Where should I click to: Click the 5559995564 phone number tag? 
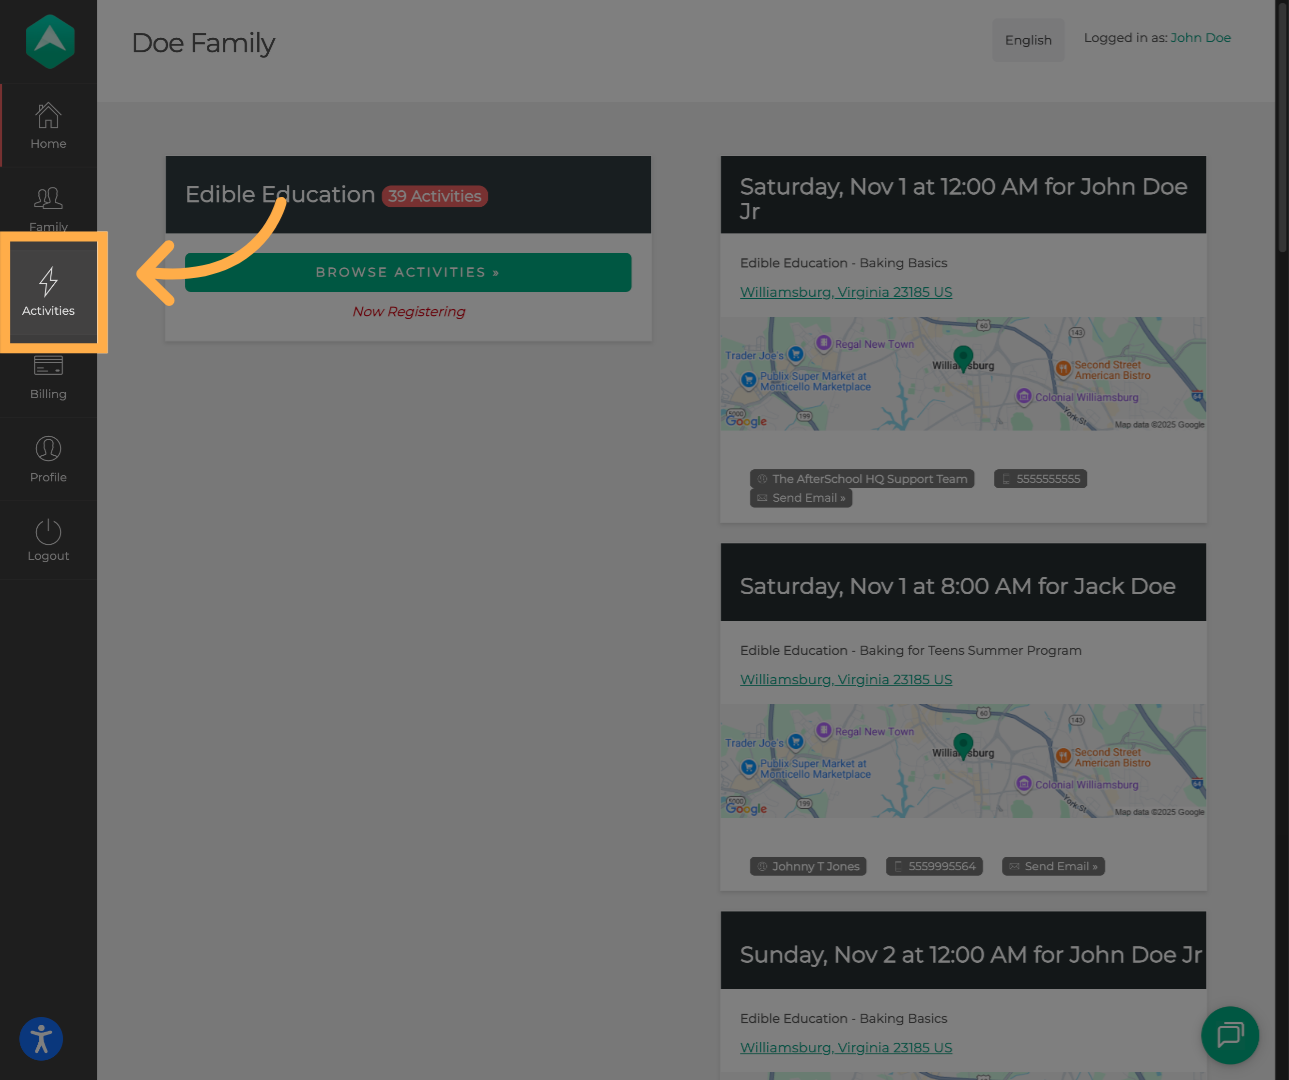click(934, 866)
